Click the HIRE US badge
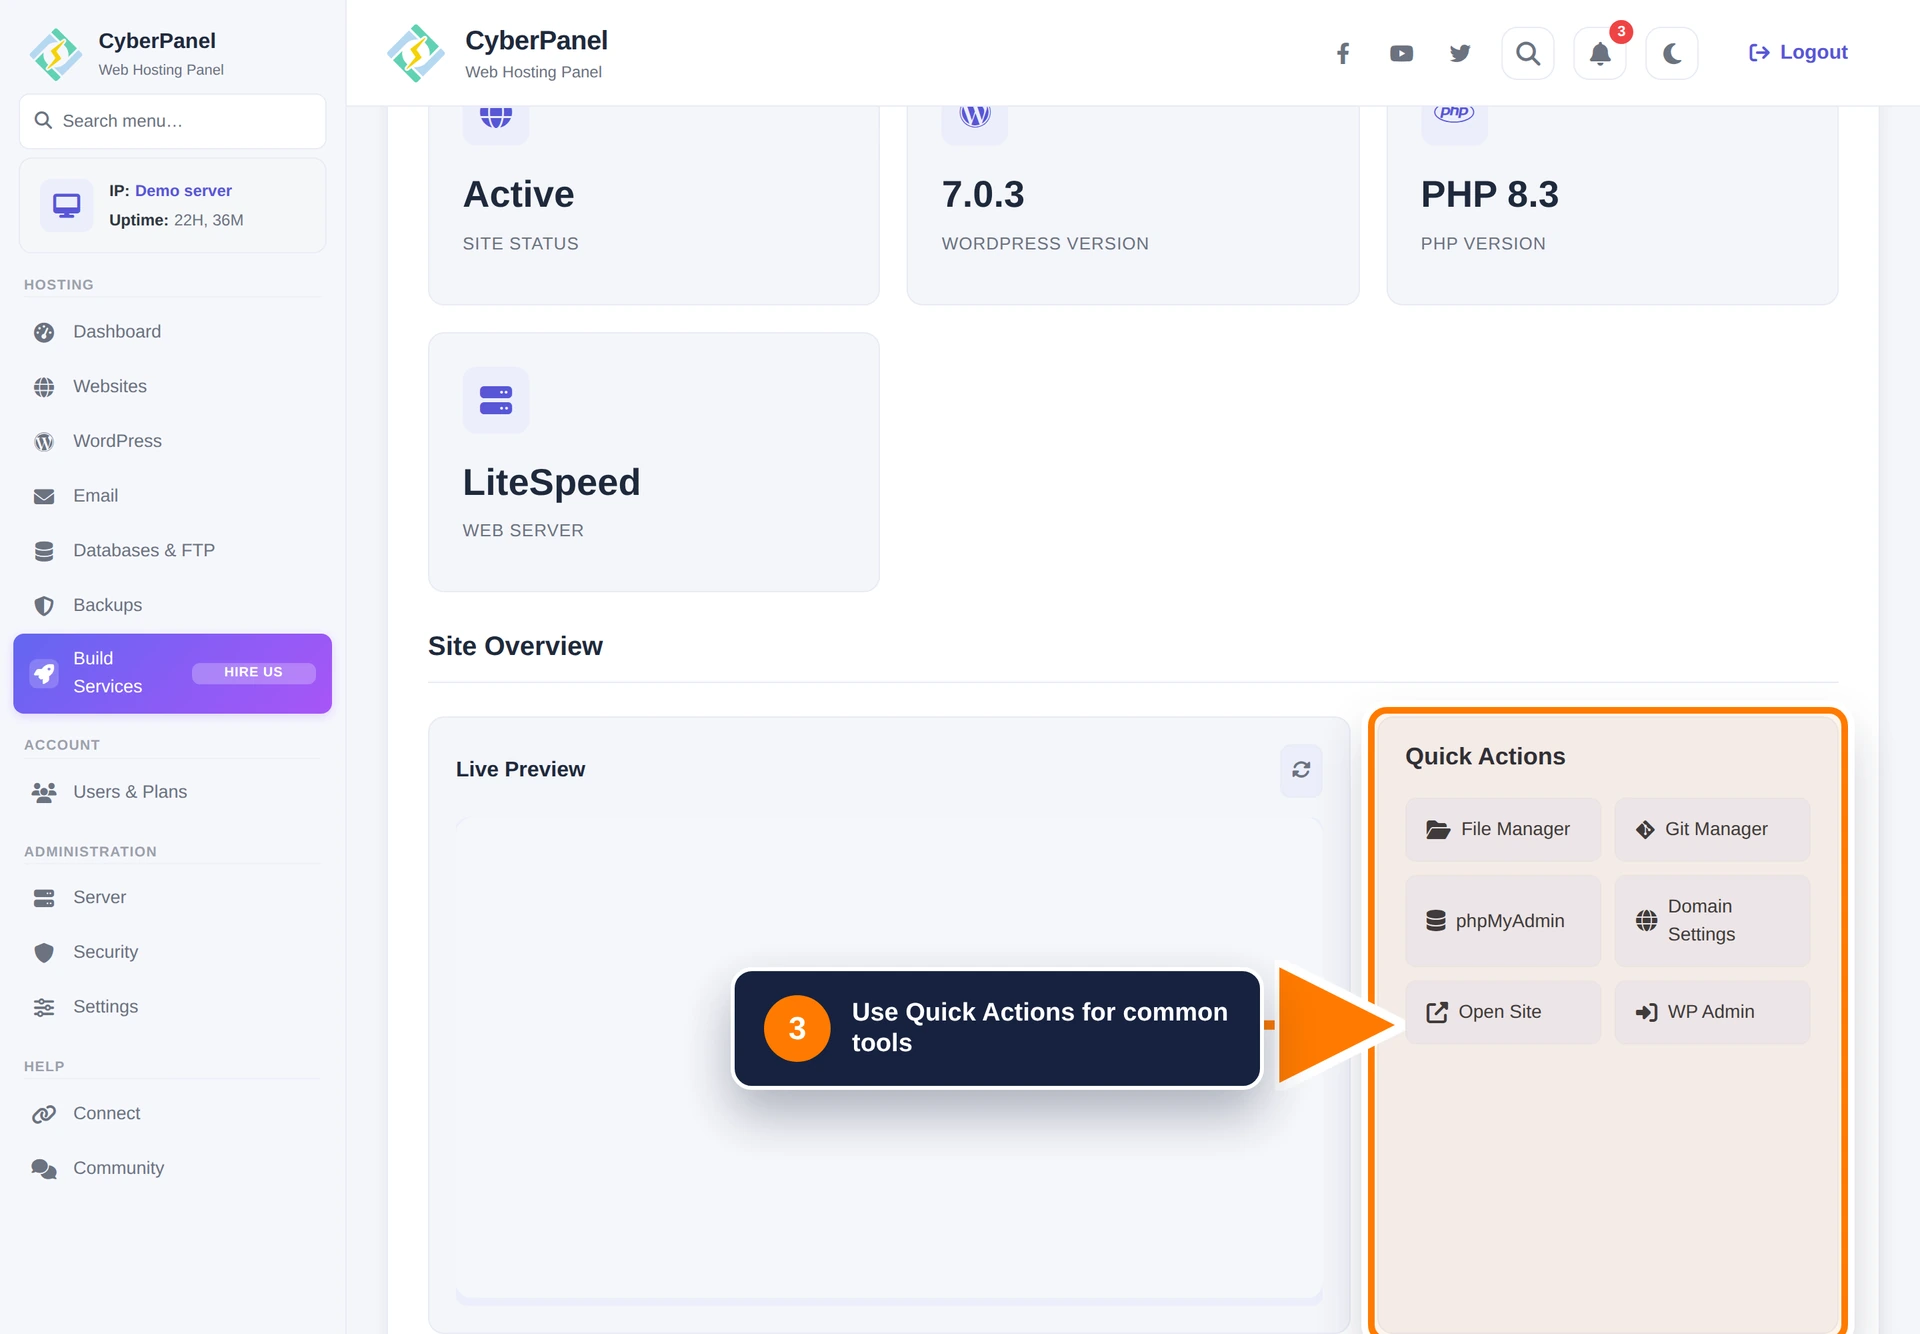This screenshot has height=1334, width=1920. coord(254,673)
